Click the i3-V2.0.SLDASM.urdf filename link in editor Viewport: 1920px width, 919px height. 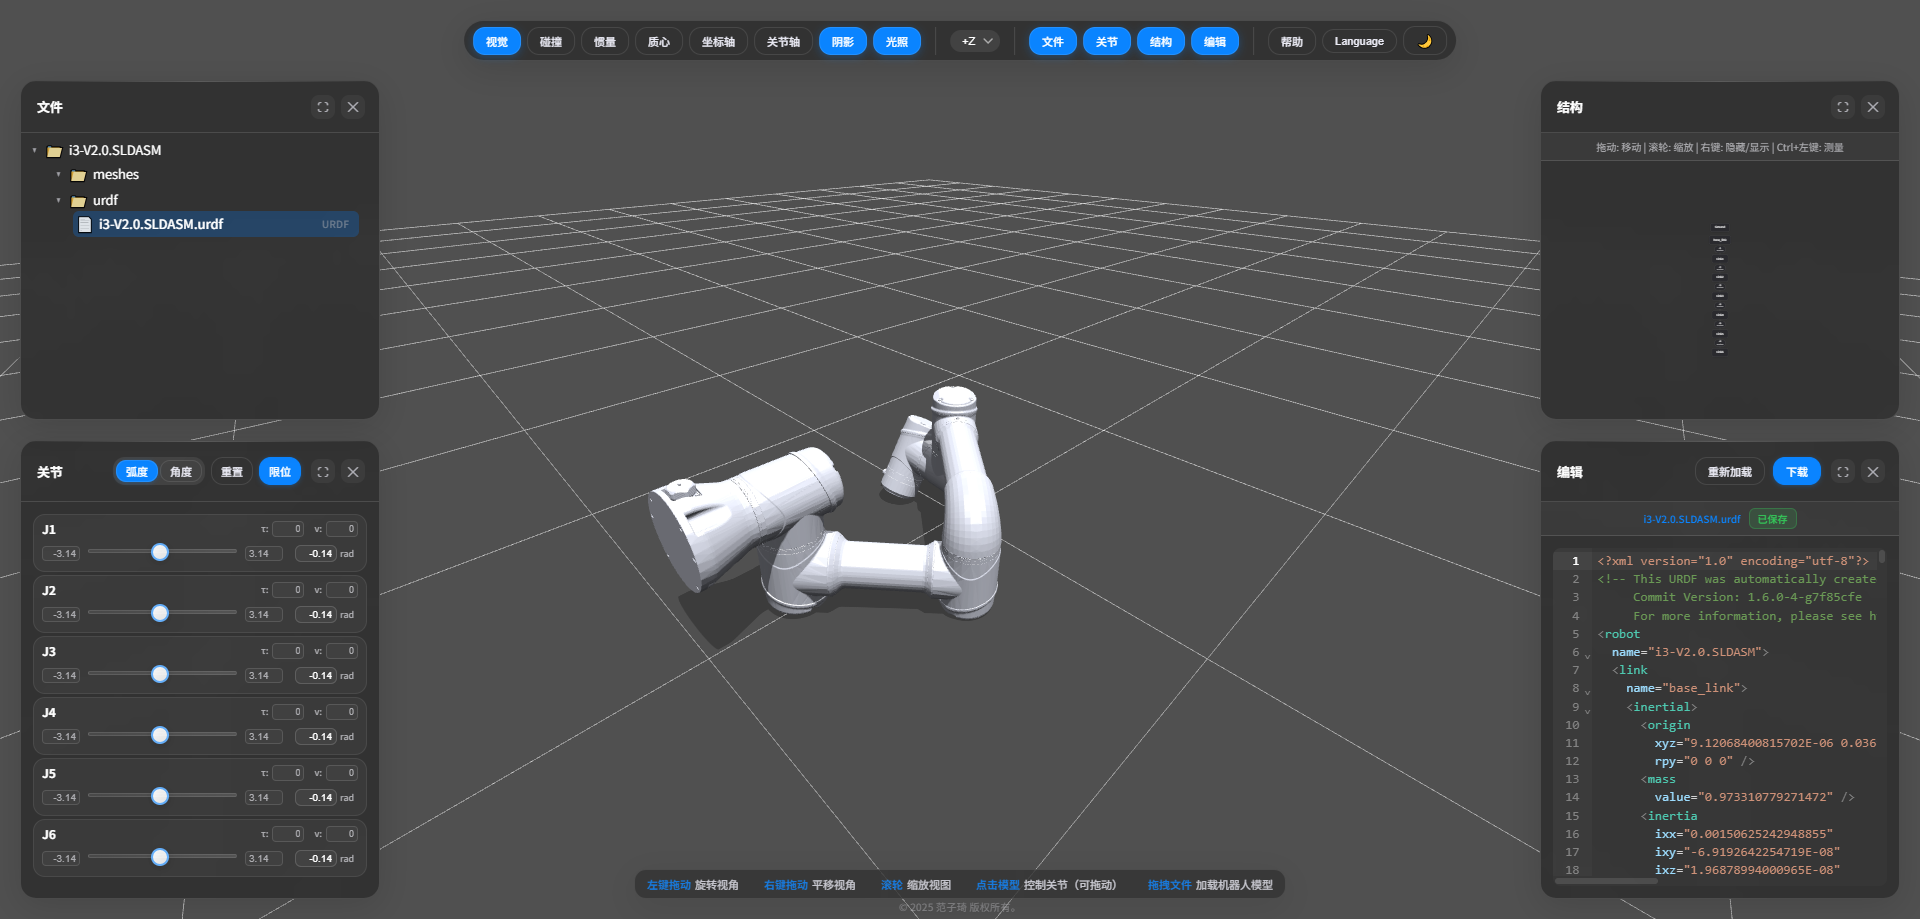(x=1691, y=520)
